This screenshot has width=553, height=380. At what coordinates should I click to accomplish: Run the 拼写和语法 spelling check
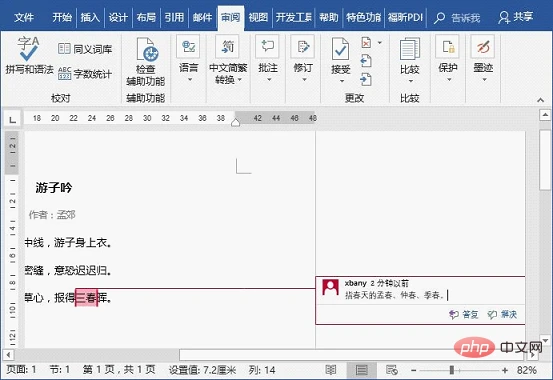pyautogui.click(x=29, y=55)
